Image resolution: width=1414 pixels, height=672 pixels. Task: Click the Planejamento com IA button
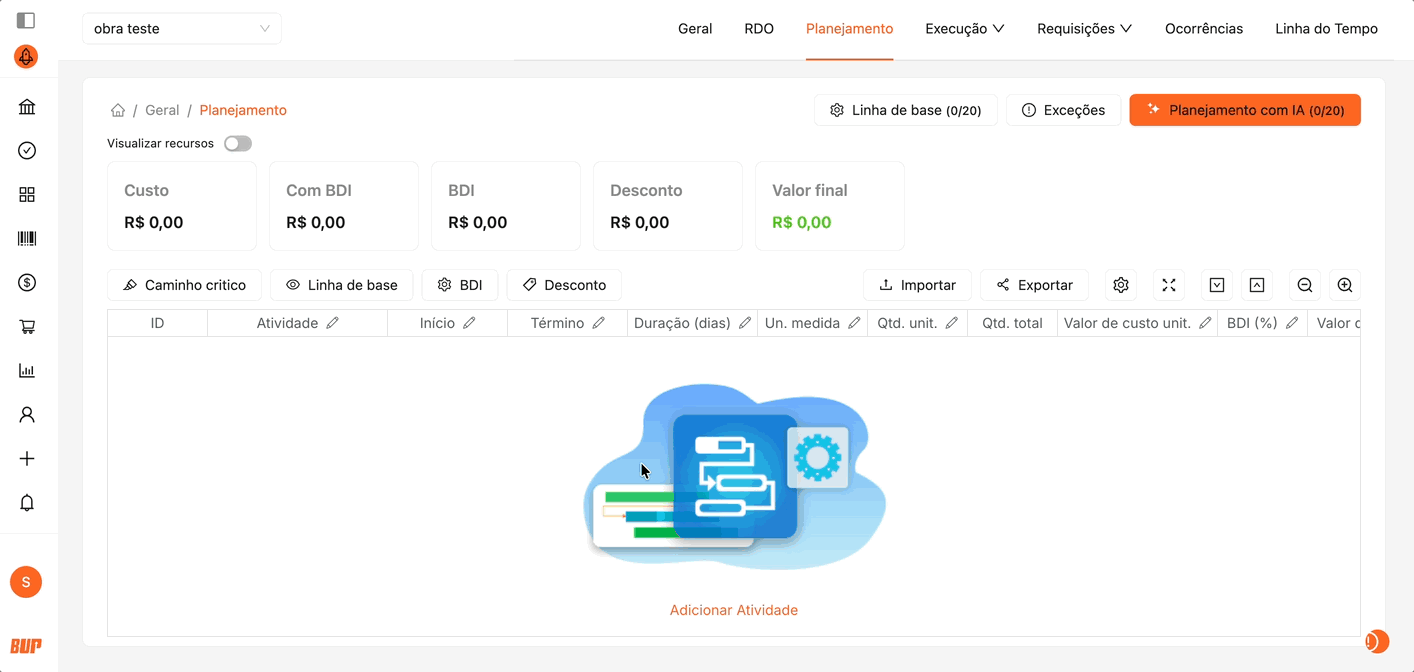(1245, 110)
